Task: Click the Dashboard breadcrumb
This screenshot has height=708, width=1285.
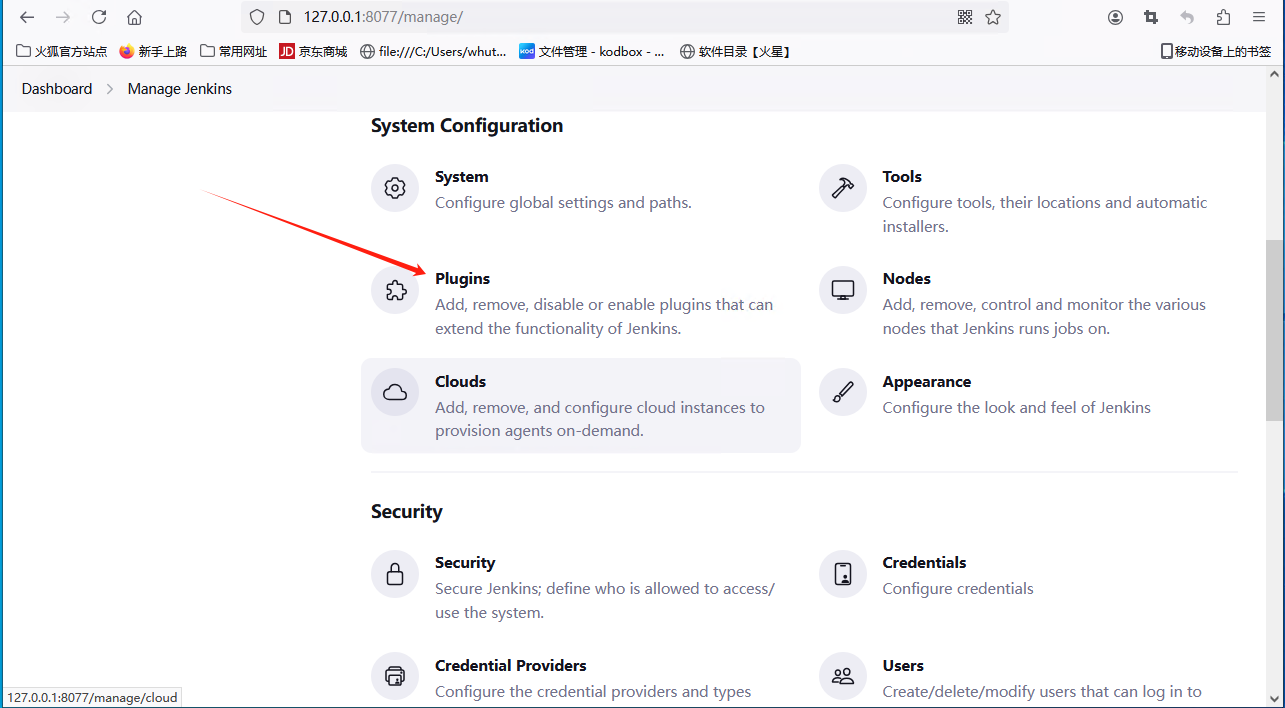Action: [57, 89]
